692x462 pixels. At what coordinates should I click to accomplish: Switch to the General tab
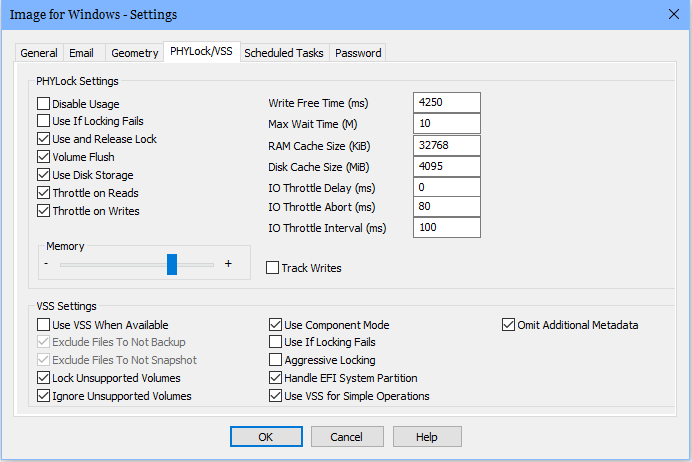[x=39, y=53]
